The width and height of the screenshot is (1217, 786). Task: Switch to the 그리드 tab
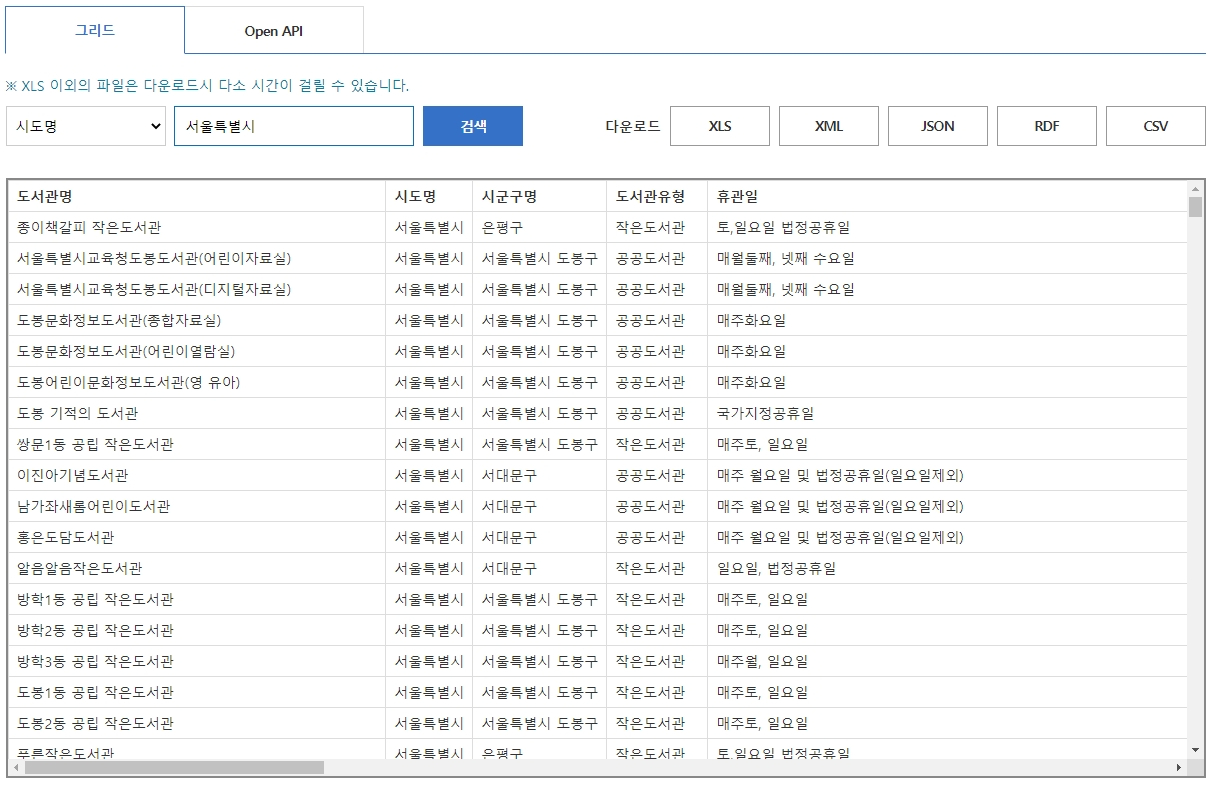click(x=95, y=30)
